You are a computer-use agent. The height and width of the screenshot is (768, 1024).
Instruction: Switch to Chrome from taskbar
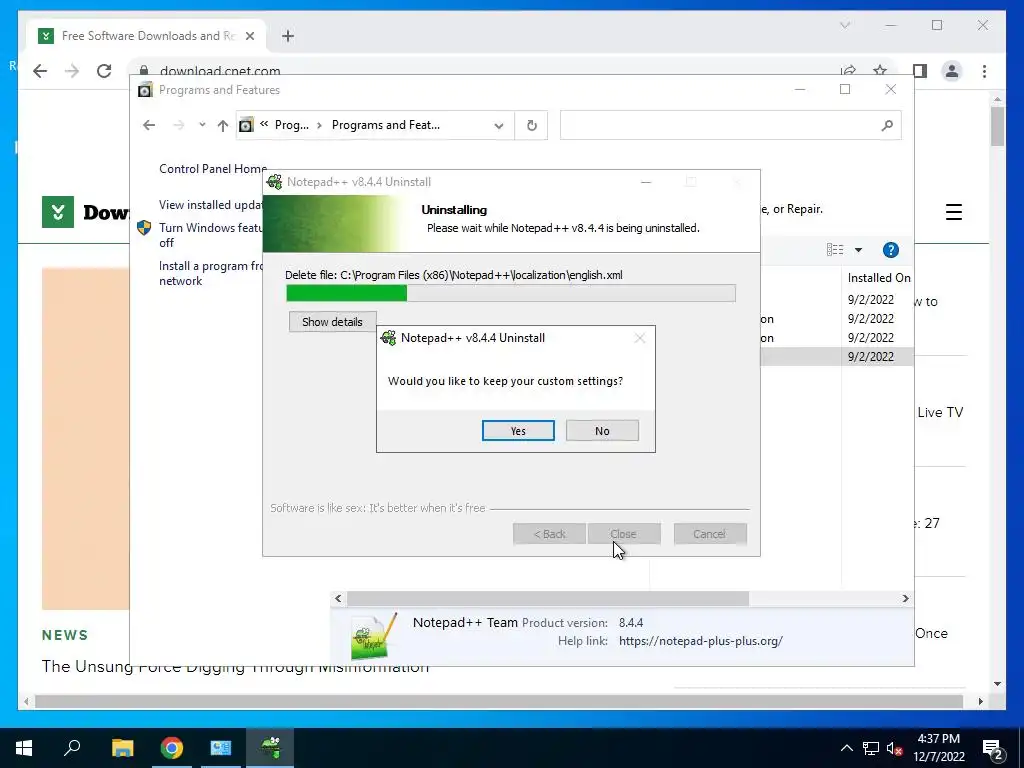172,748
